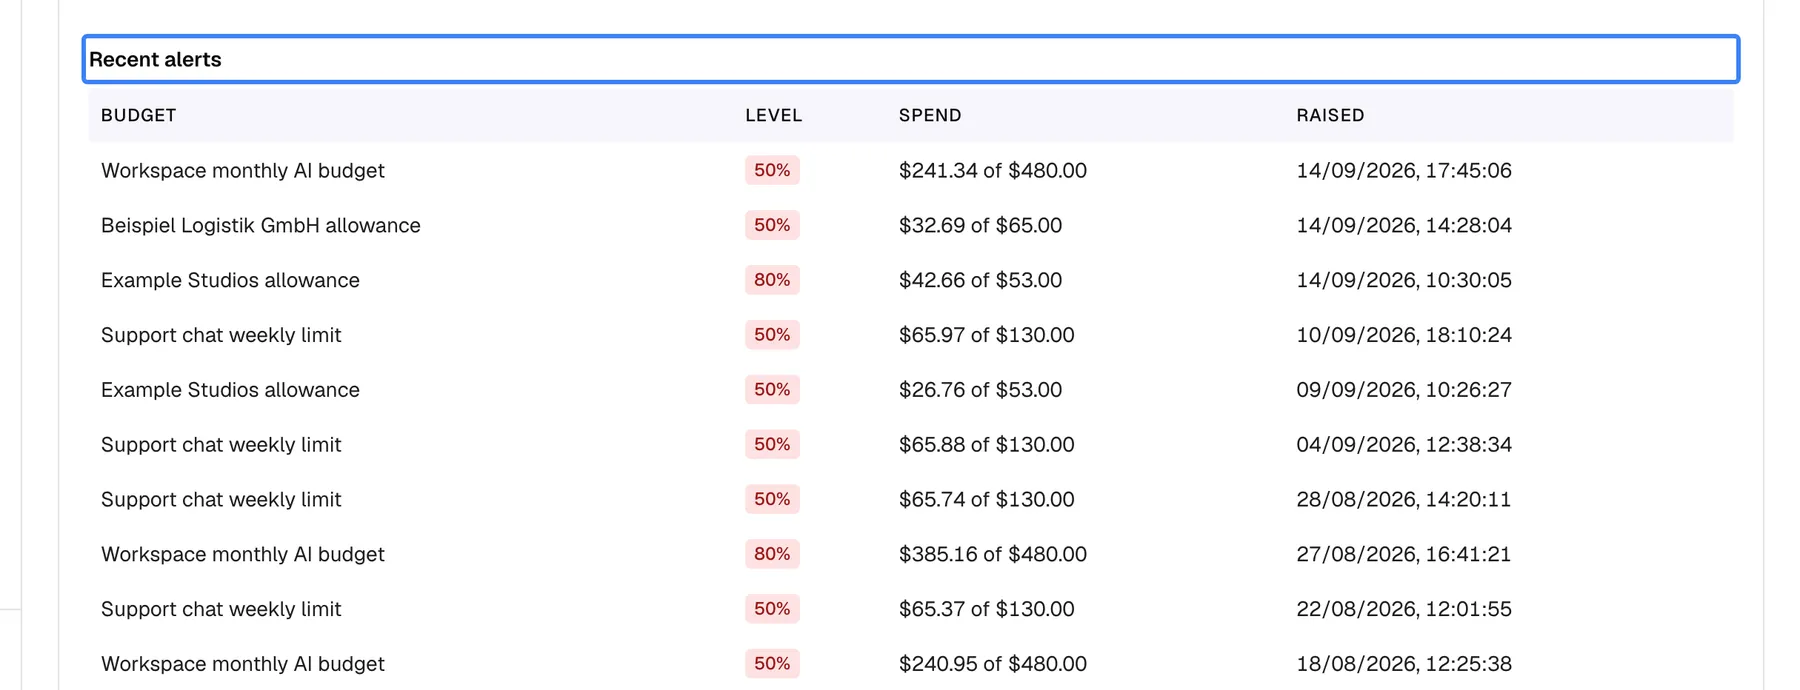The height and width of the screenshot is (690, 1800).
Task: Click 50% badge in $65.97 spend row
Action: [x=772, y=335]
